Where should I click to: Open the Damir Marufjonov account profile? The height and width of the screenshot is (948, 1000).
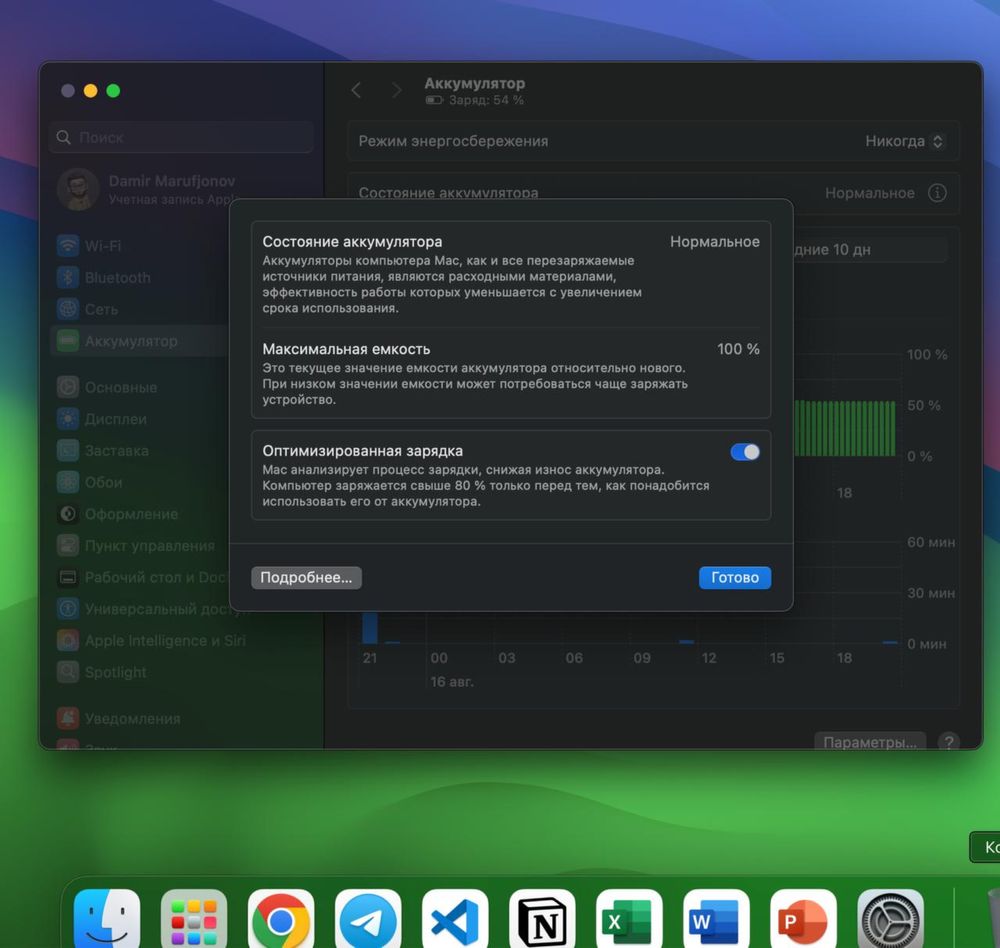(x=147, y=189)
